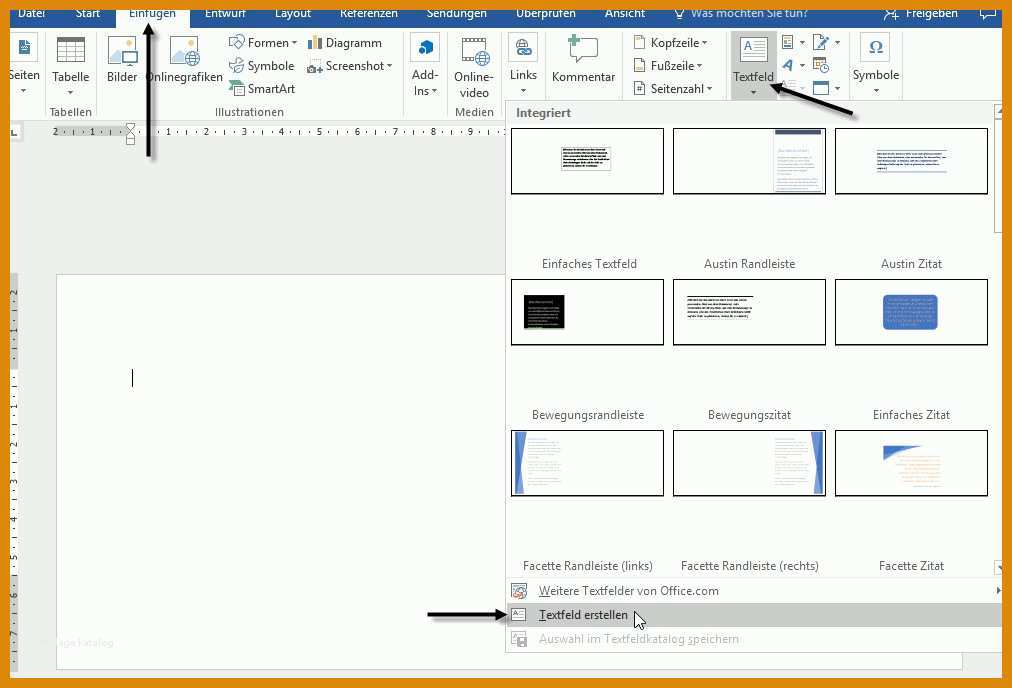1012x688 pixels.
Task: Click the WordArt icon
Action: coord(787,65)
